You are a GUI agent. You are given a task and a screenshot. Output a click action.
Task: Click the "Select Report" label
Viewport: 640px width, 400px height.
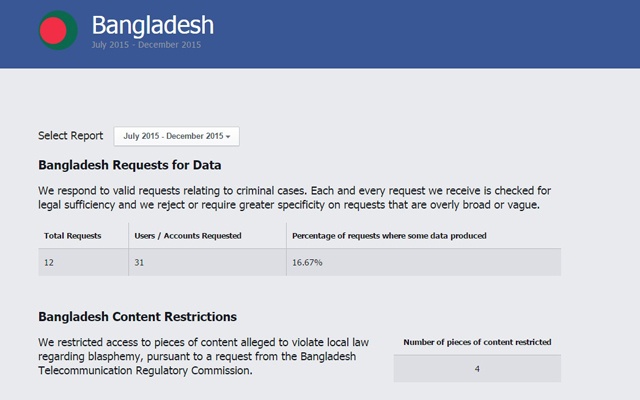[x=70, y=136]
